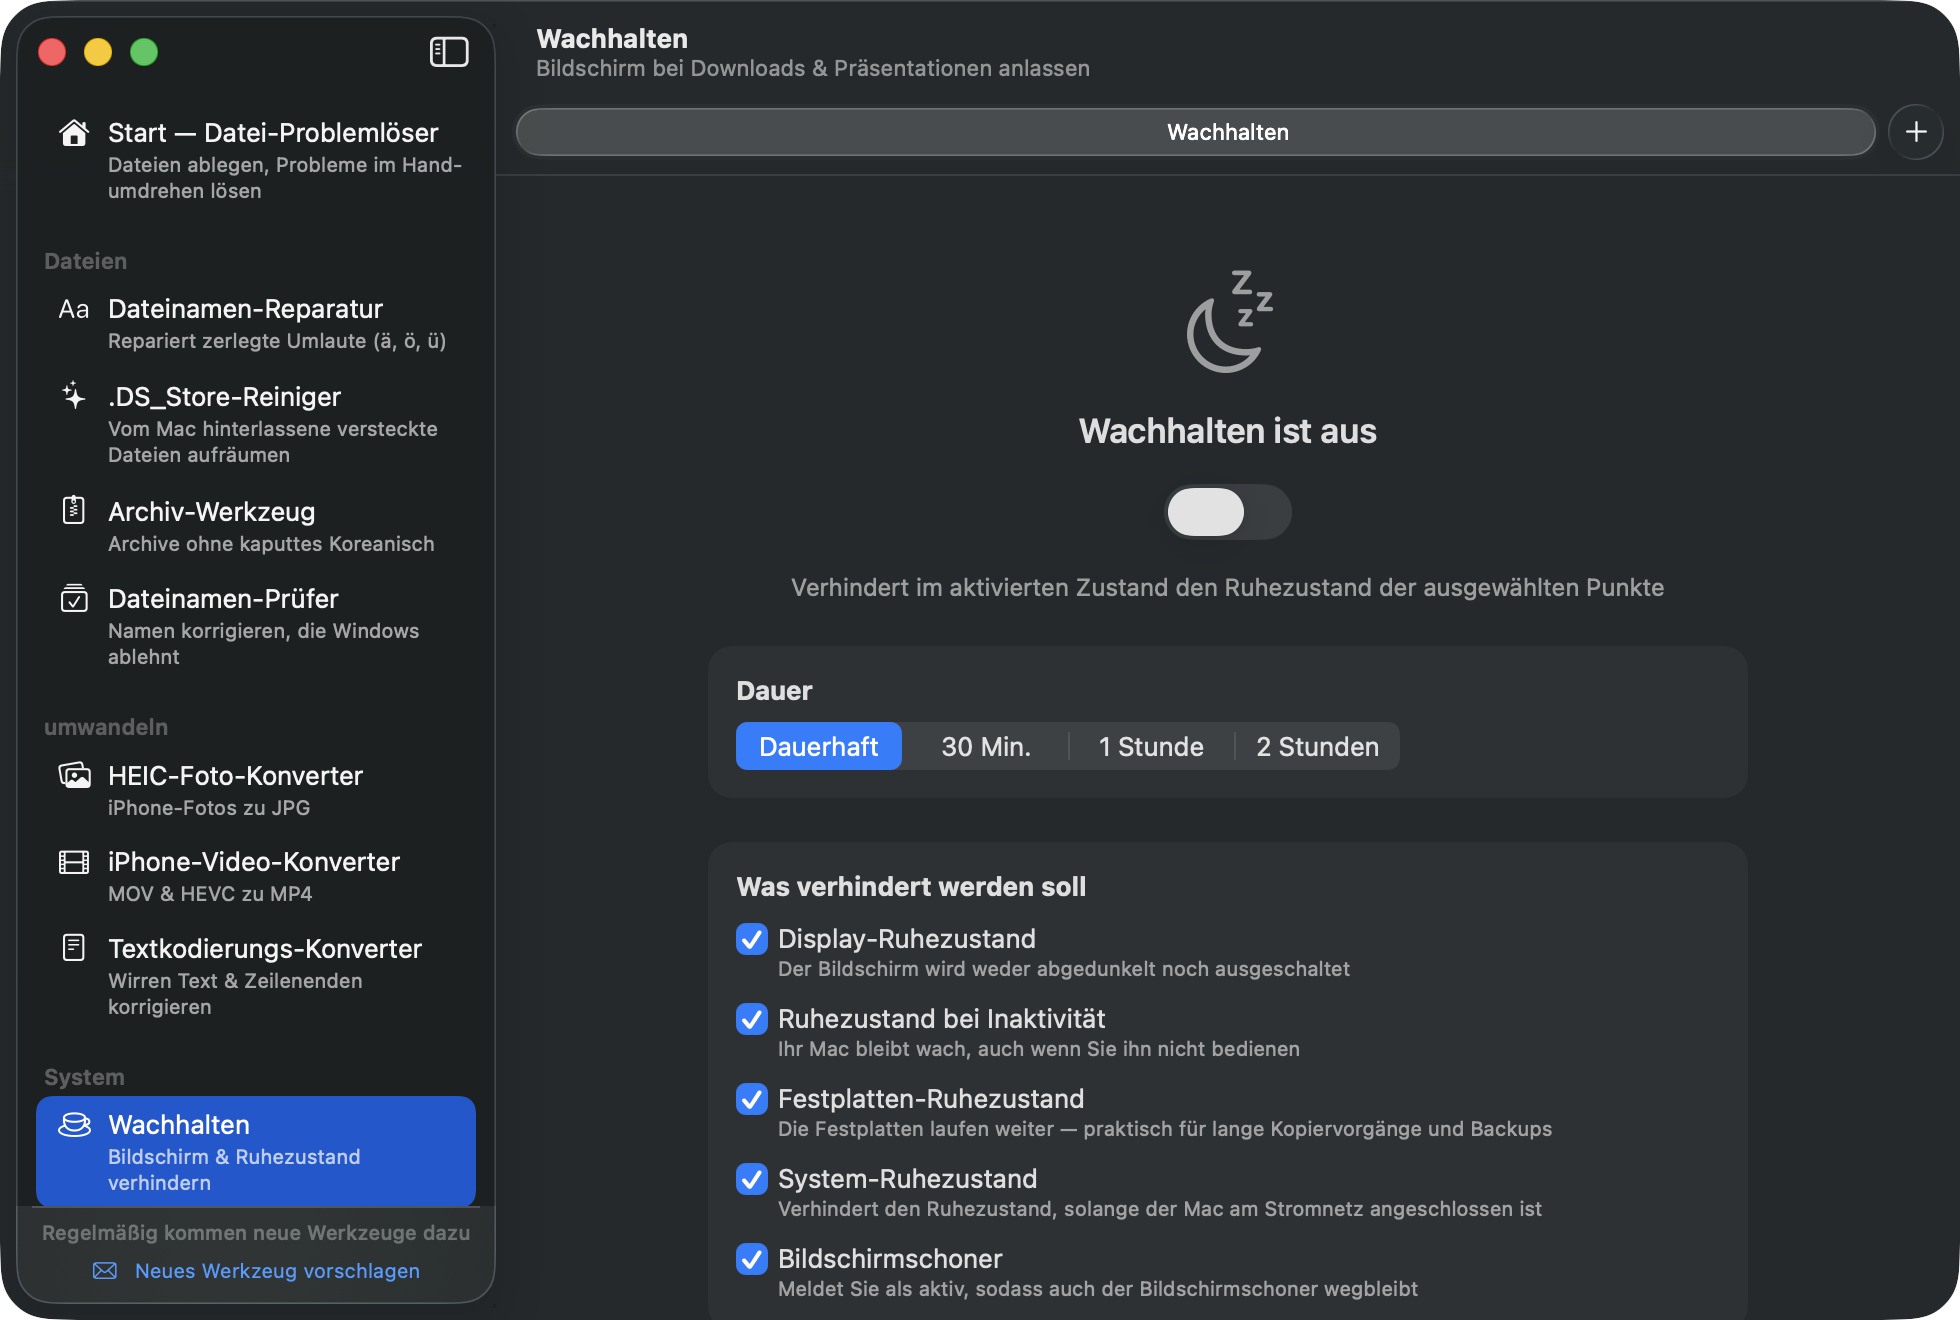
Task: Click the Aa icon for Dateinamen-Reparatur
Action: click(74, 309)
